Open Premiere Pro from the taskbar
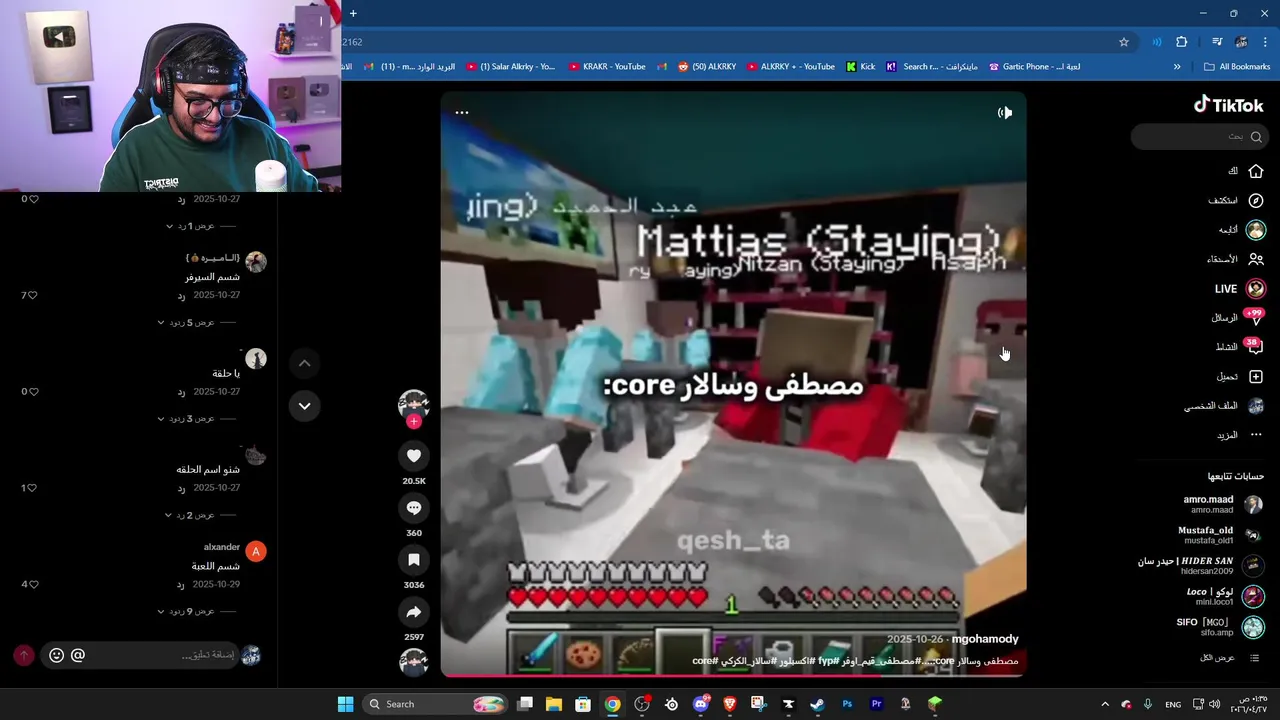The image size is (1280, 720). pos(876,704)
